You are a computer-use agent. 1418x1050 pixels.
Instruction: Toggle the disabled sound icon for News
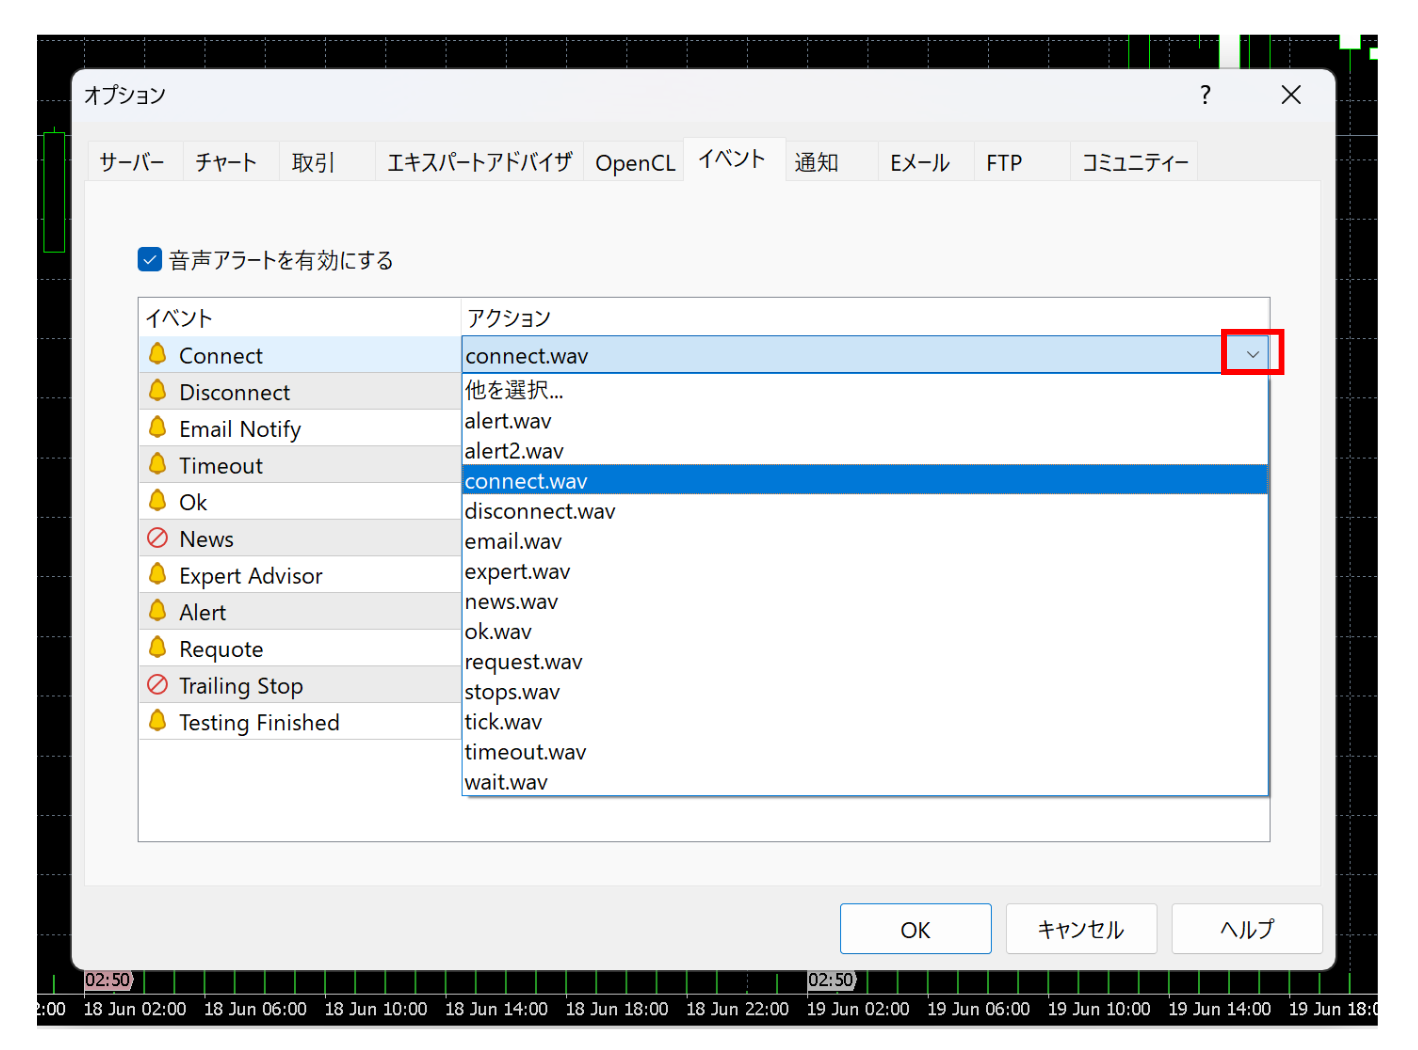coord(158,538)
